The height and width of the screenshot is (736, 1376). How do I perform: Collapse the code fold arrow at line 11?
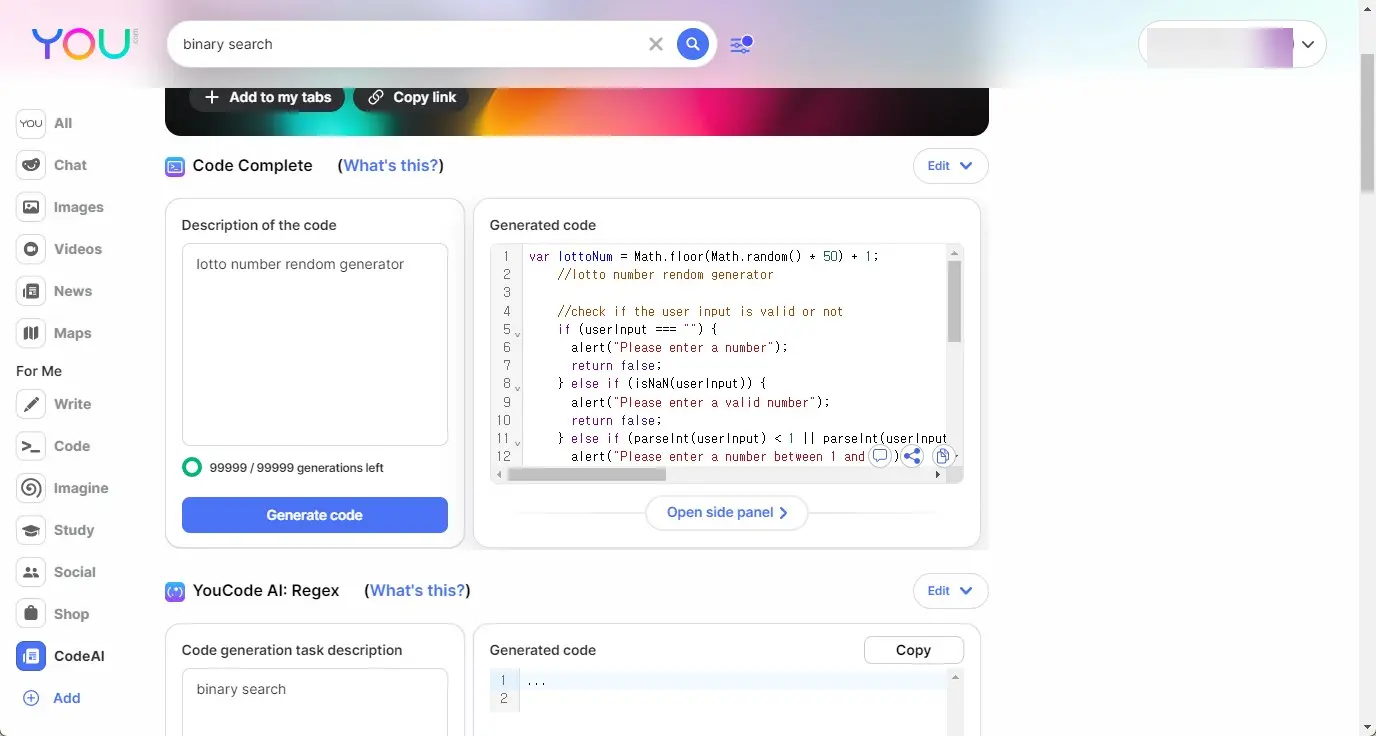click(x=517, y=442)
